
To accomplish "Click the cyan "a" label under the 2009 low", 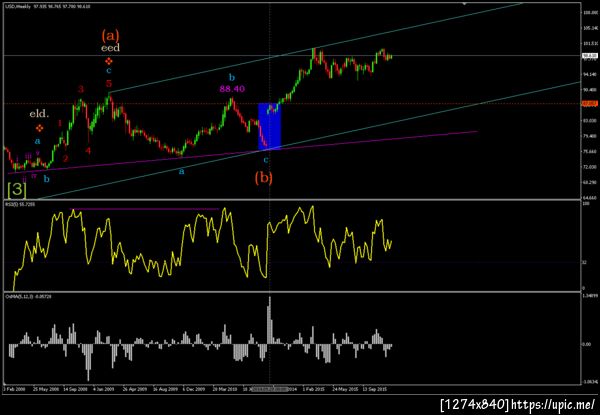I will click(182, 171).
